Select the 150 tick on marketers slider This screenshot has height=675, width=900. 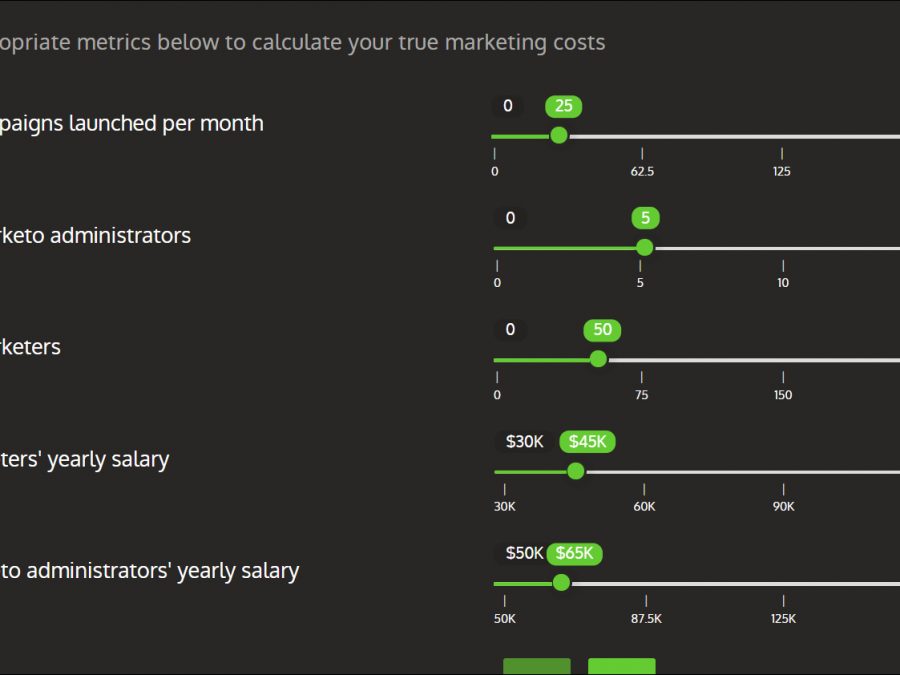[783, 361]
